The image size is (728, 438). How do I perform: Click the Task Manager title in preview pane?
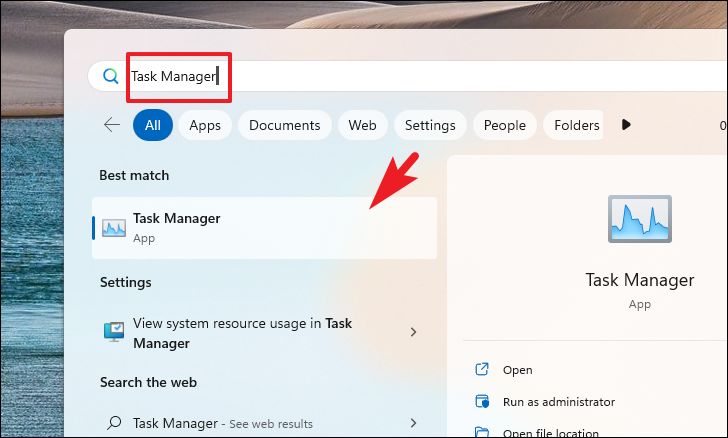pos(640,280)
